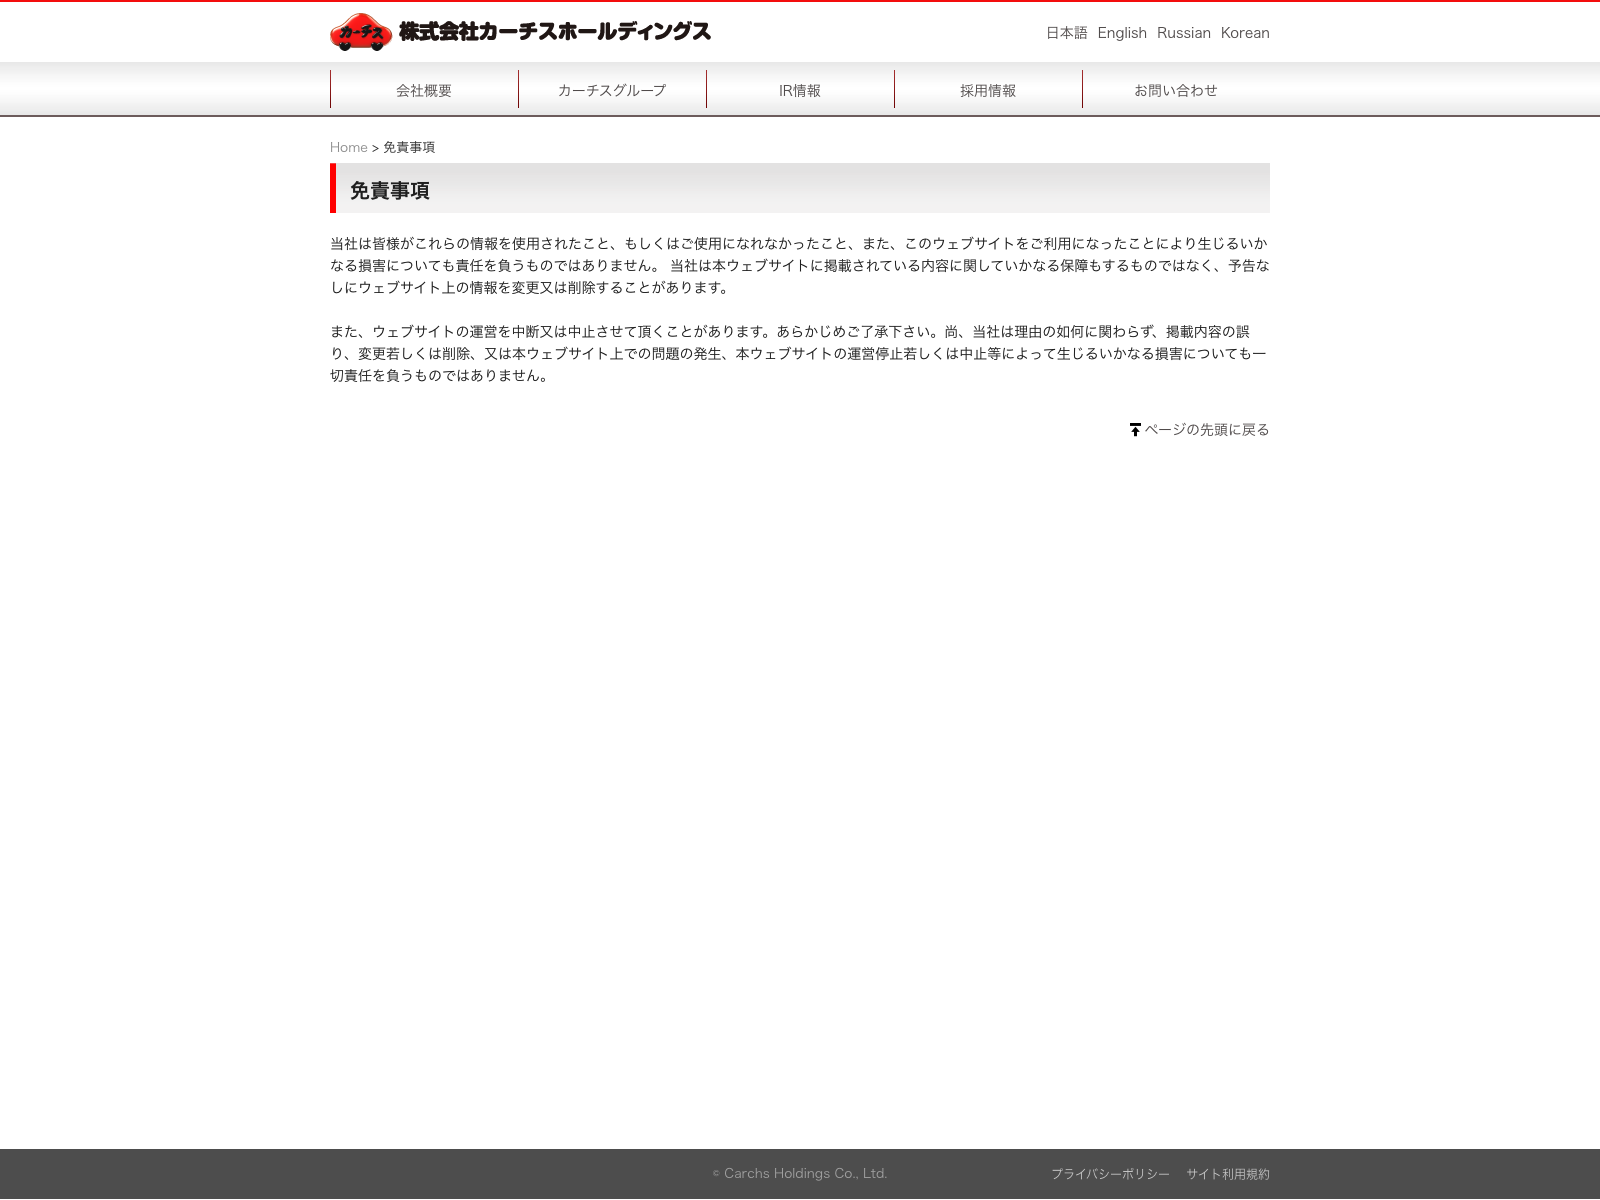Switch the site language to English
Image resolution: width=1600 pixels, height=1200 pixels.
click(1121, 33)
